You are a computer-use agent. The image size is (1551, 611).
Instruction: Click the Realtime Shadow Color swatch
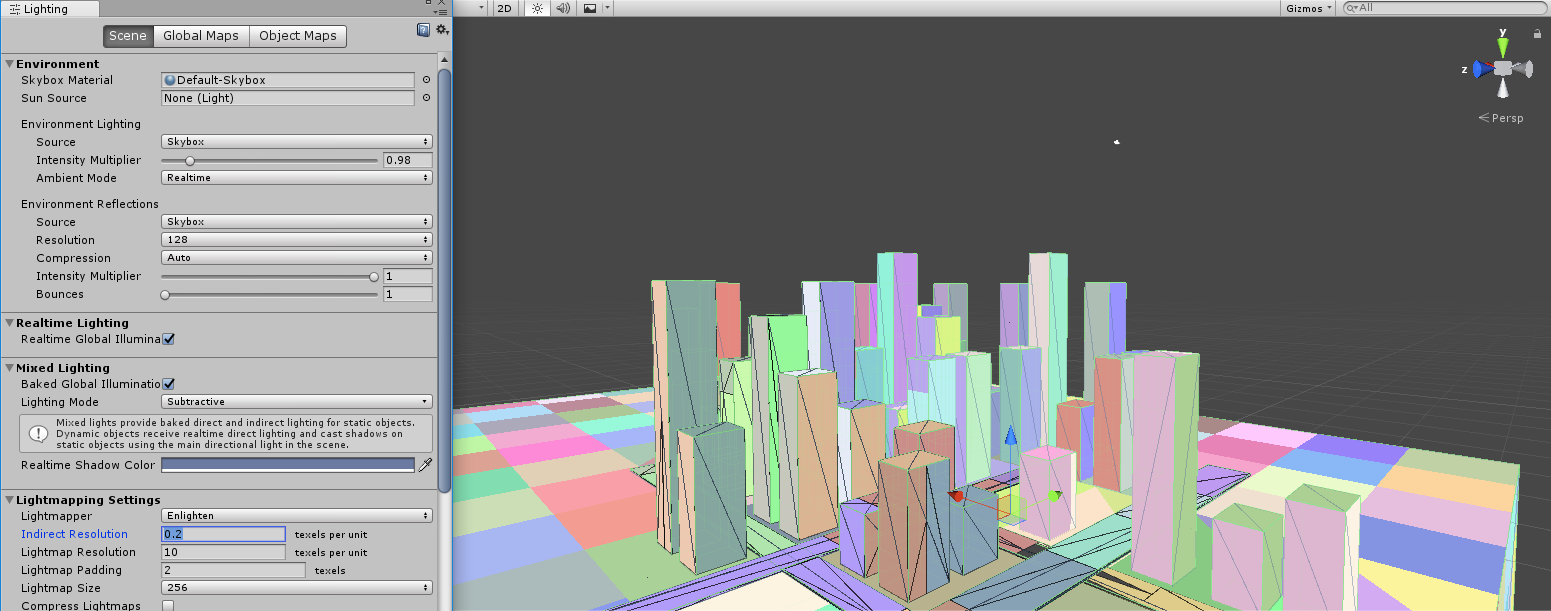click(x=288, y=465)
